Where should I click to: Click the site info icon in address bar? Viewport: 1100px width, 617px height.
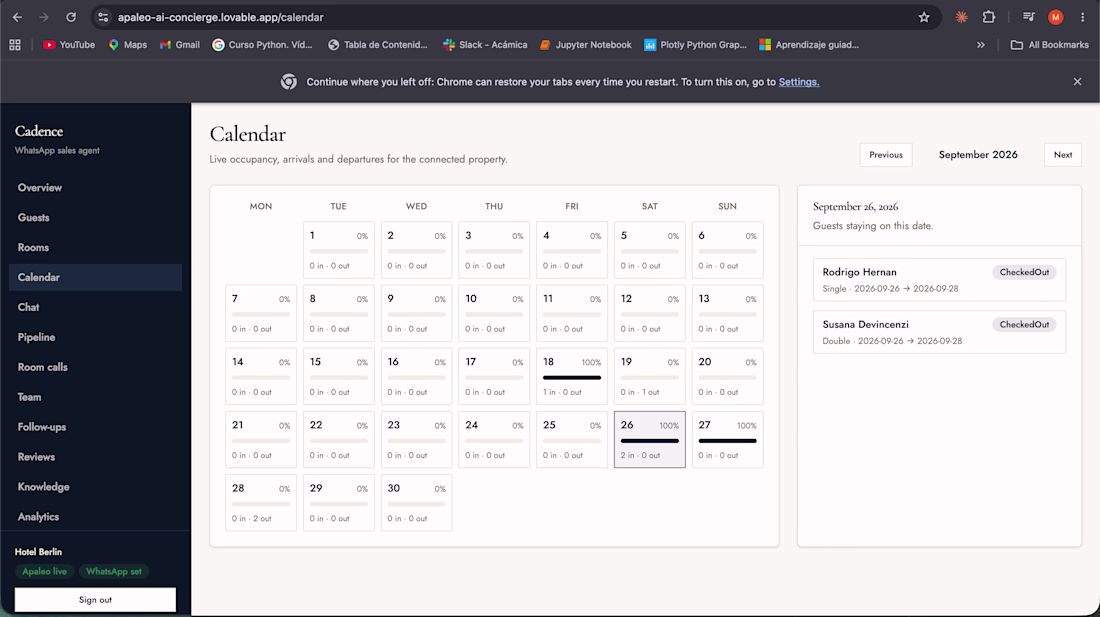click(x=103, y=18)
